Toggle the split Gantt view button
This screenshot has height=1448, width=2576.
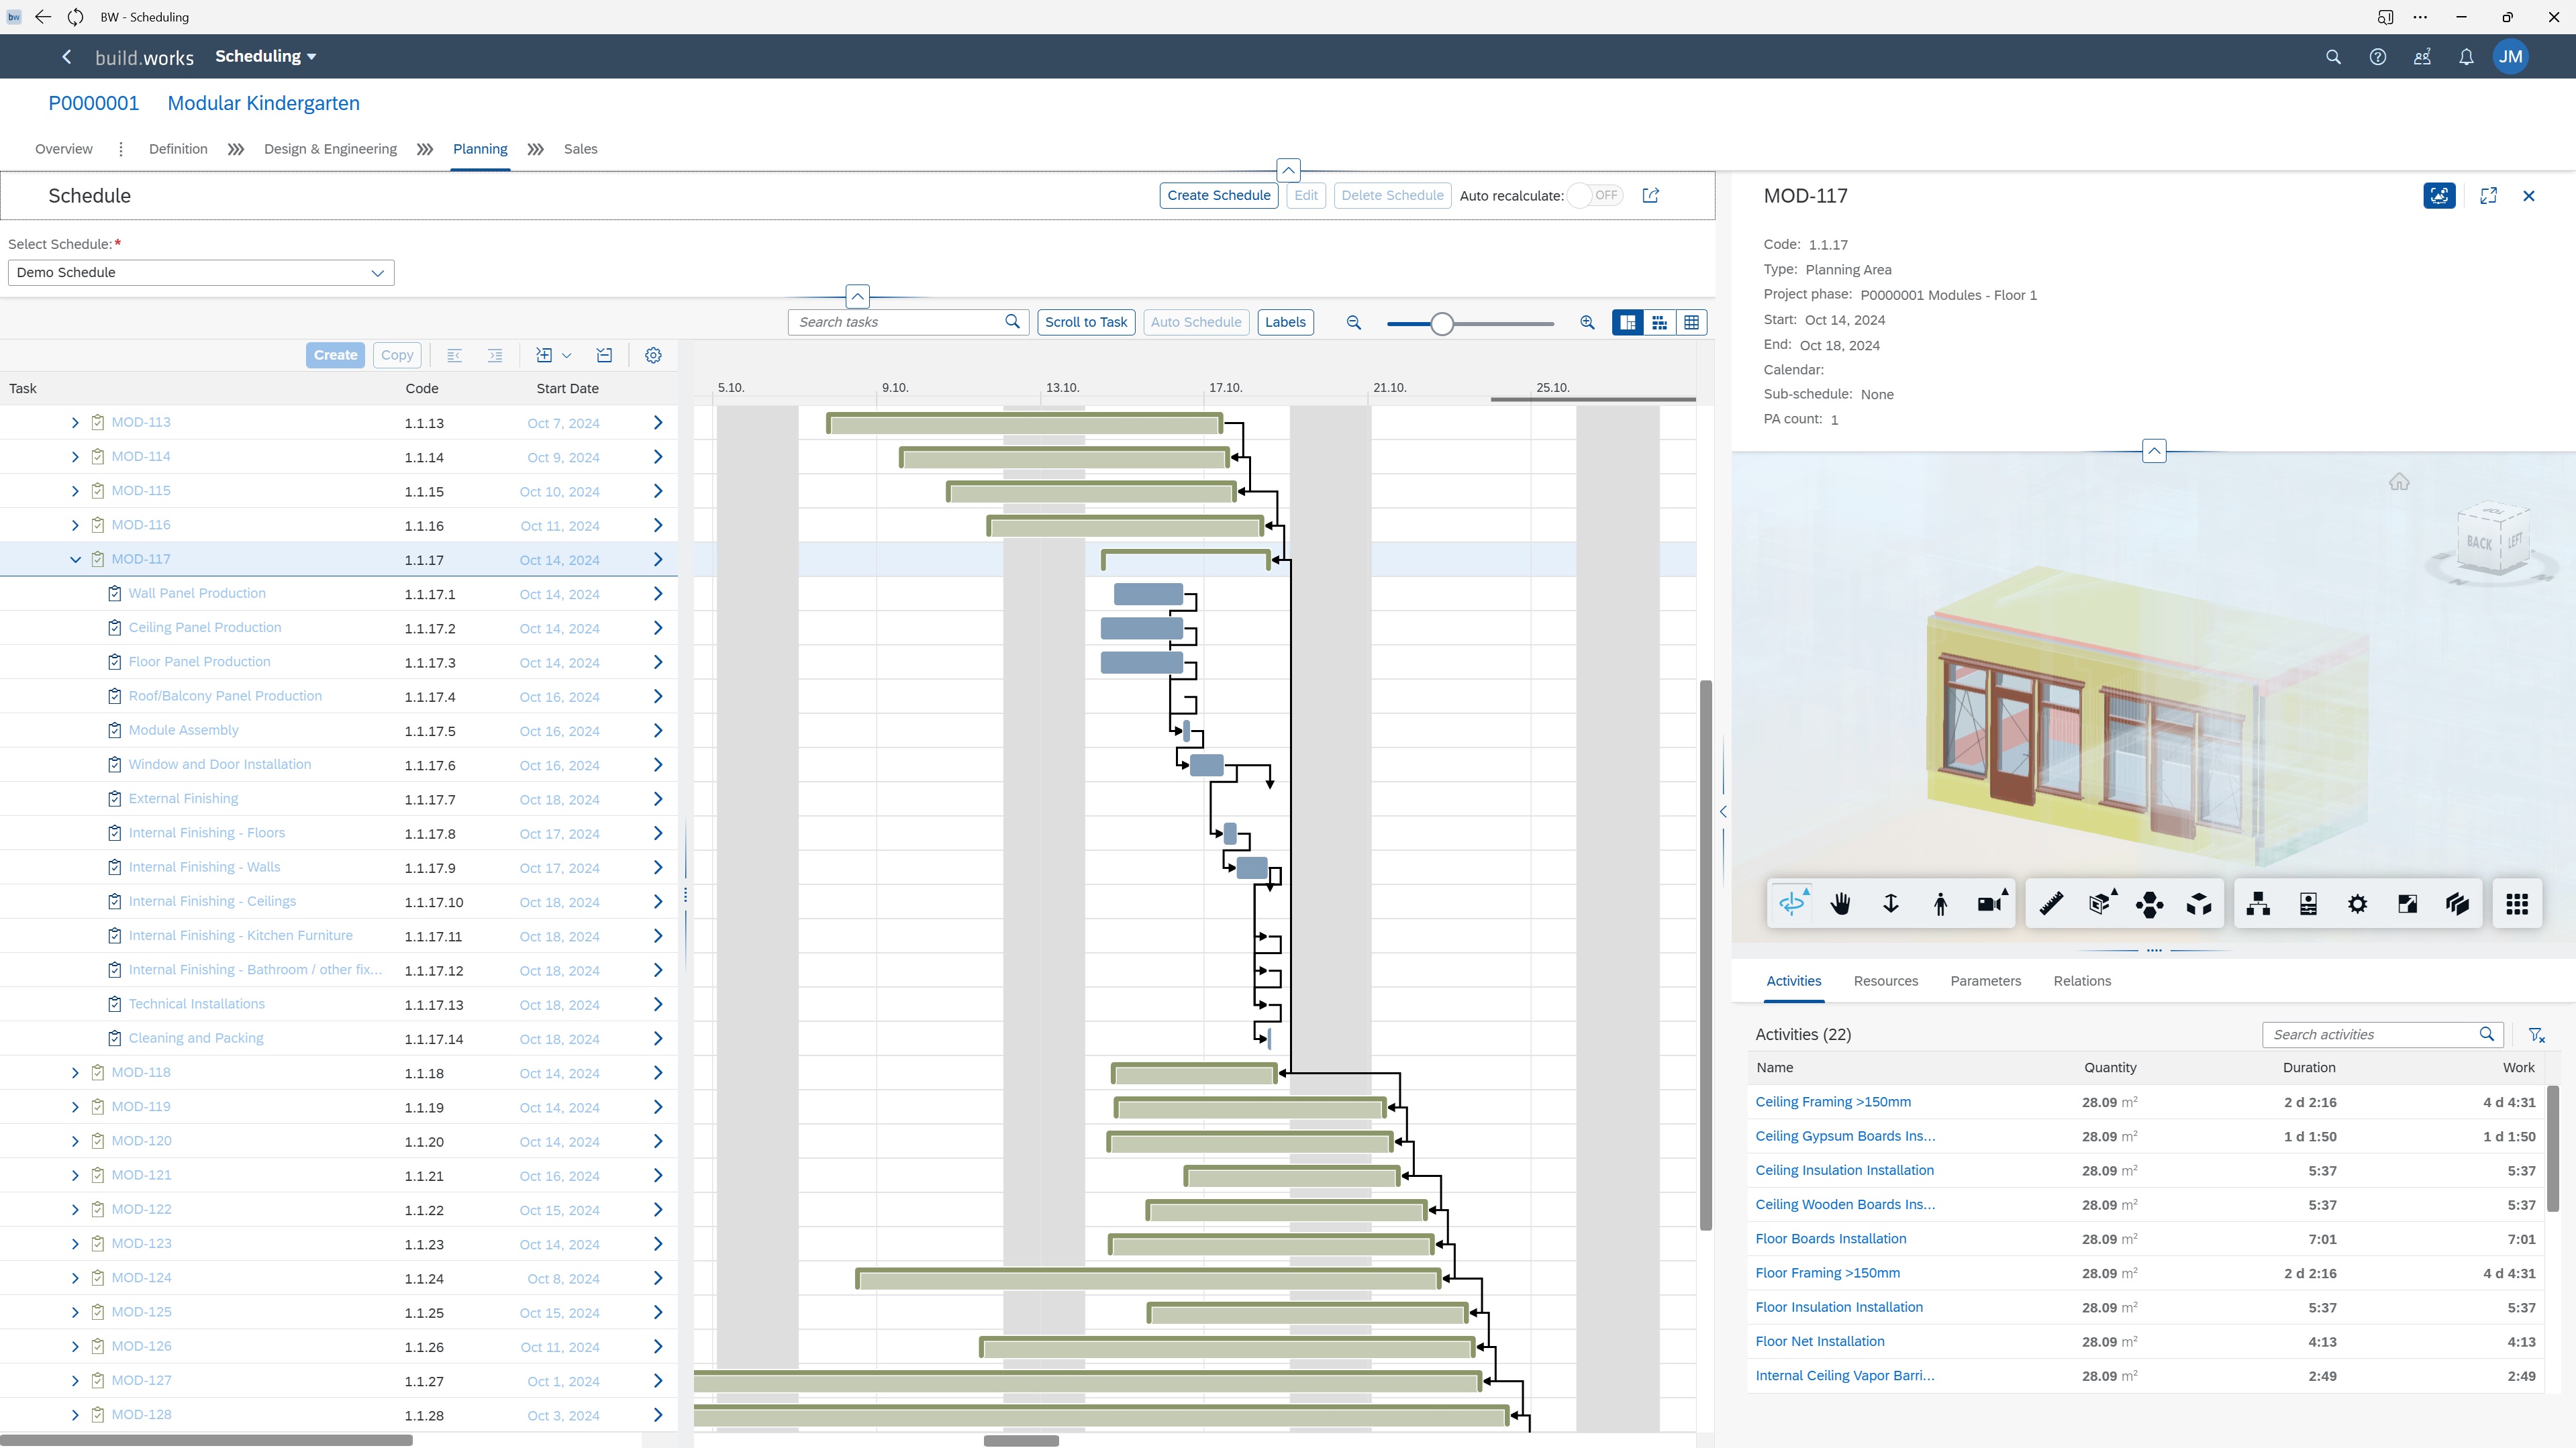tap(1627, 322)
